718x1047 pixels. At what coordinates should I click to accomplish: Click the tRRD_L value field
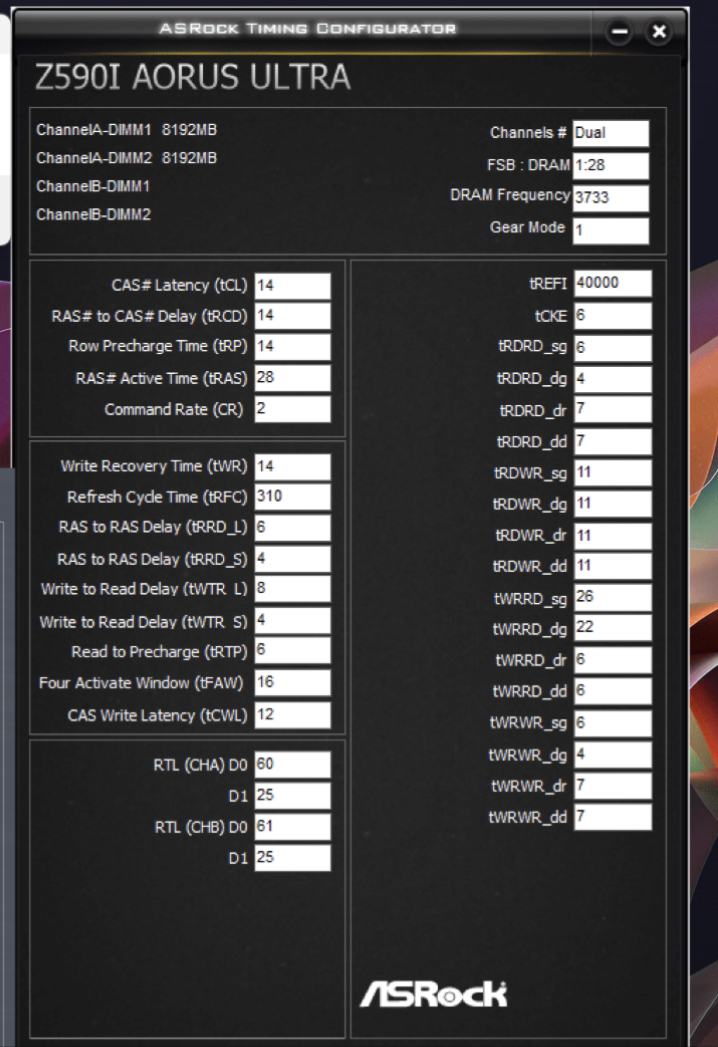point(293,528)
